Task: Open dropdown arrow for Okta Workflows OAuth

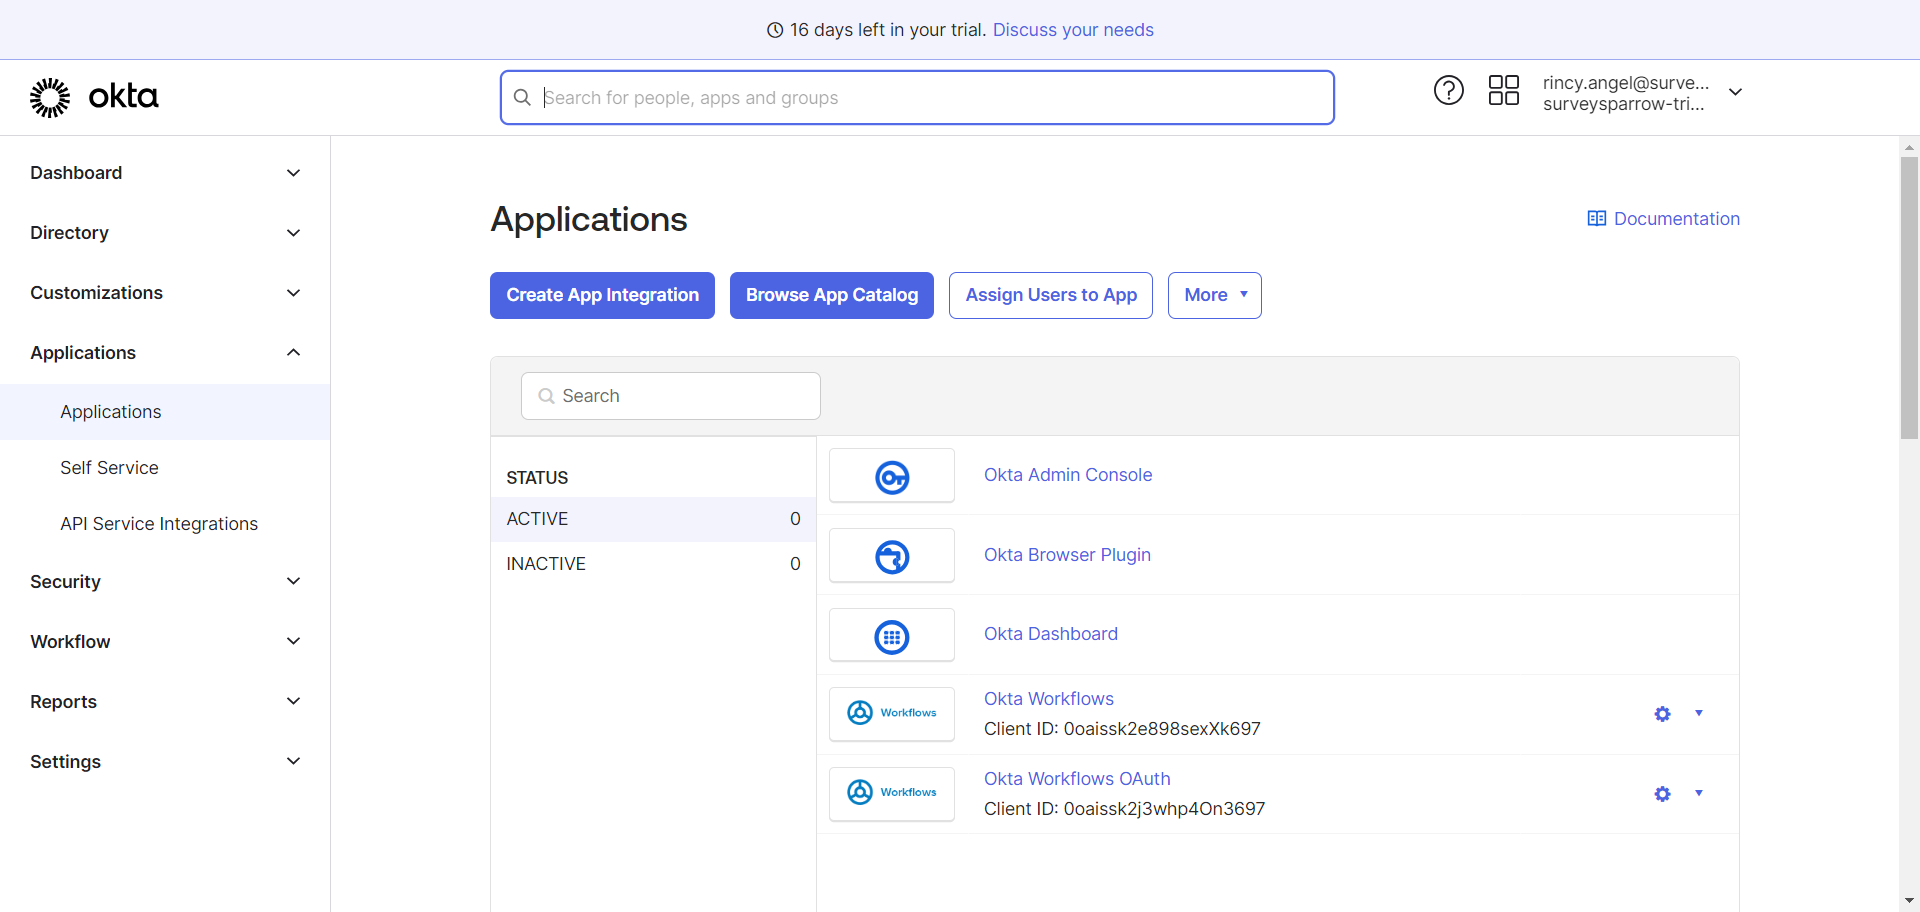Action: pos(1699,794)
